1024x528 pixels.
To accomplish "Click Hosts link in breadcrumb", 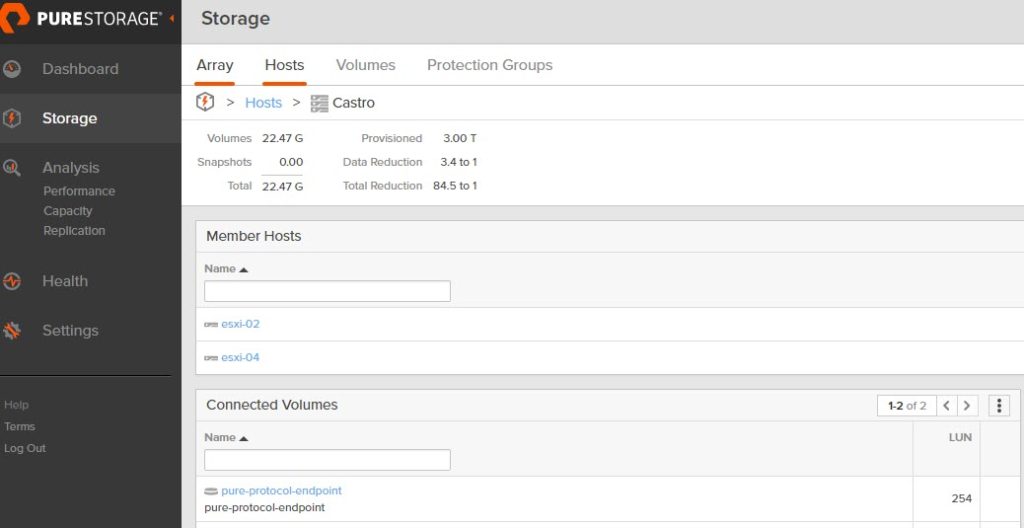I will (x=263, y=103).
